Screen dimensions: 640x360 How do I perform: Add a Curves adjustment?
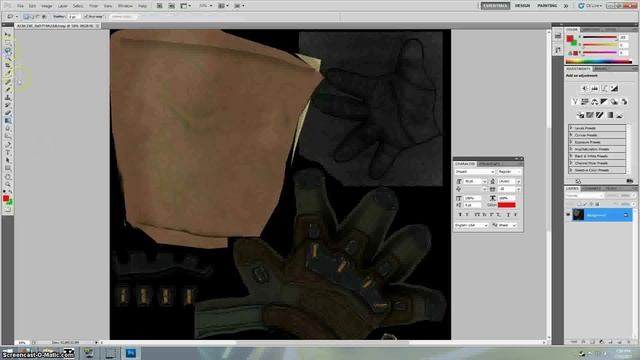pos(604,88)
